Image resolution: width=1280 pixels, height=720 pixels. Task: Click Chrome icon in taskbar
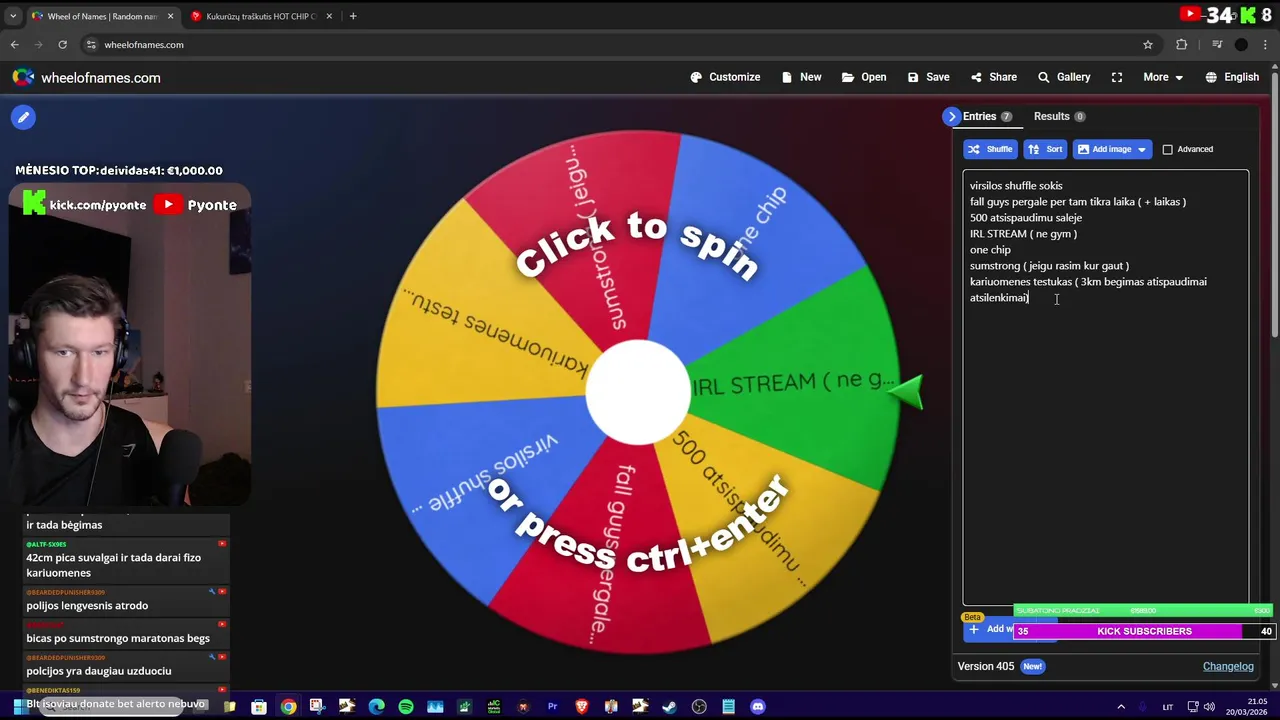288,707
